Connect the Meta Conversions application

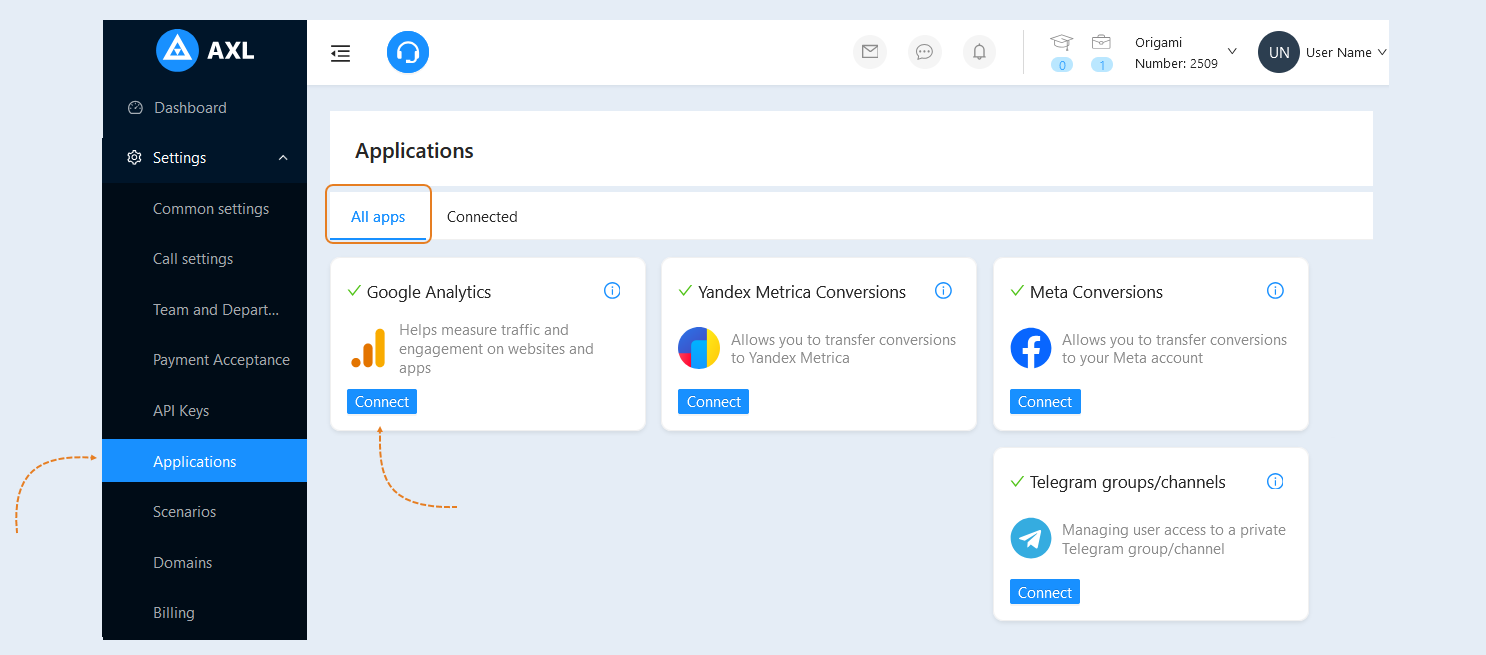(x=1045, y=402)
